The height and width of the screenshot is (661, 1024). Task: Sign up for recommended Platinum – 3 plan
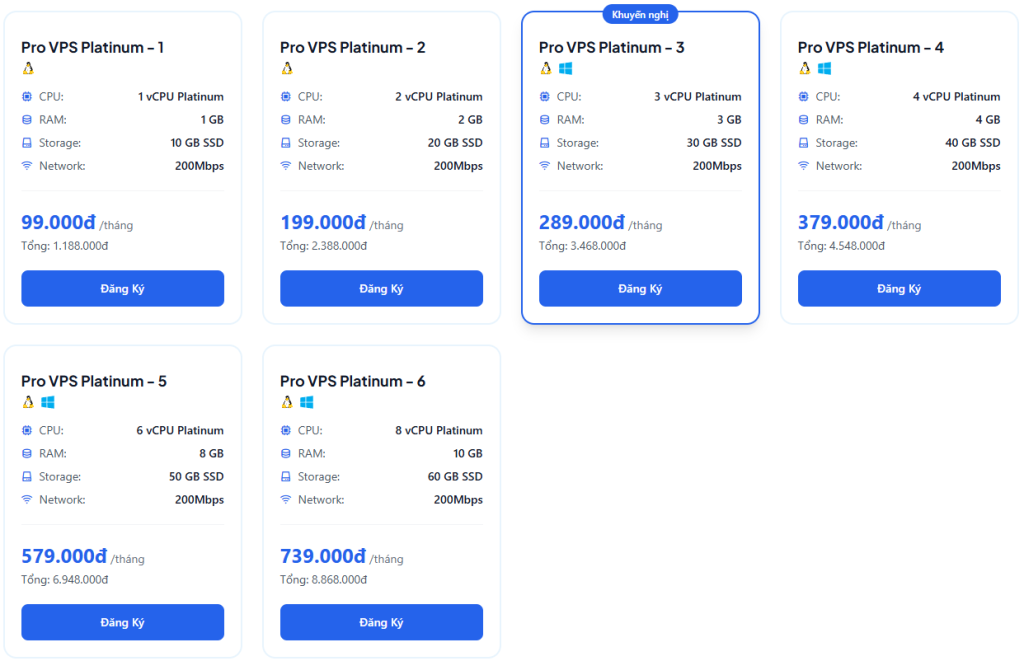pos(640,289)
